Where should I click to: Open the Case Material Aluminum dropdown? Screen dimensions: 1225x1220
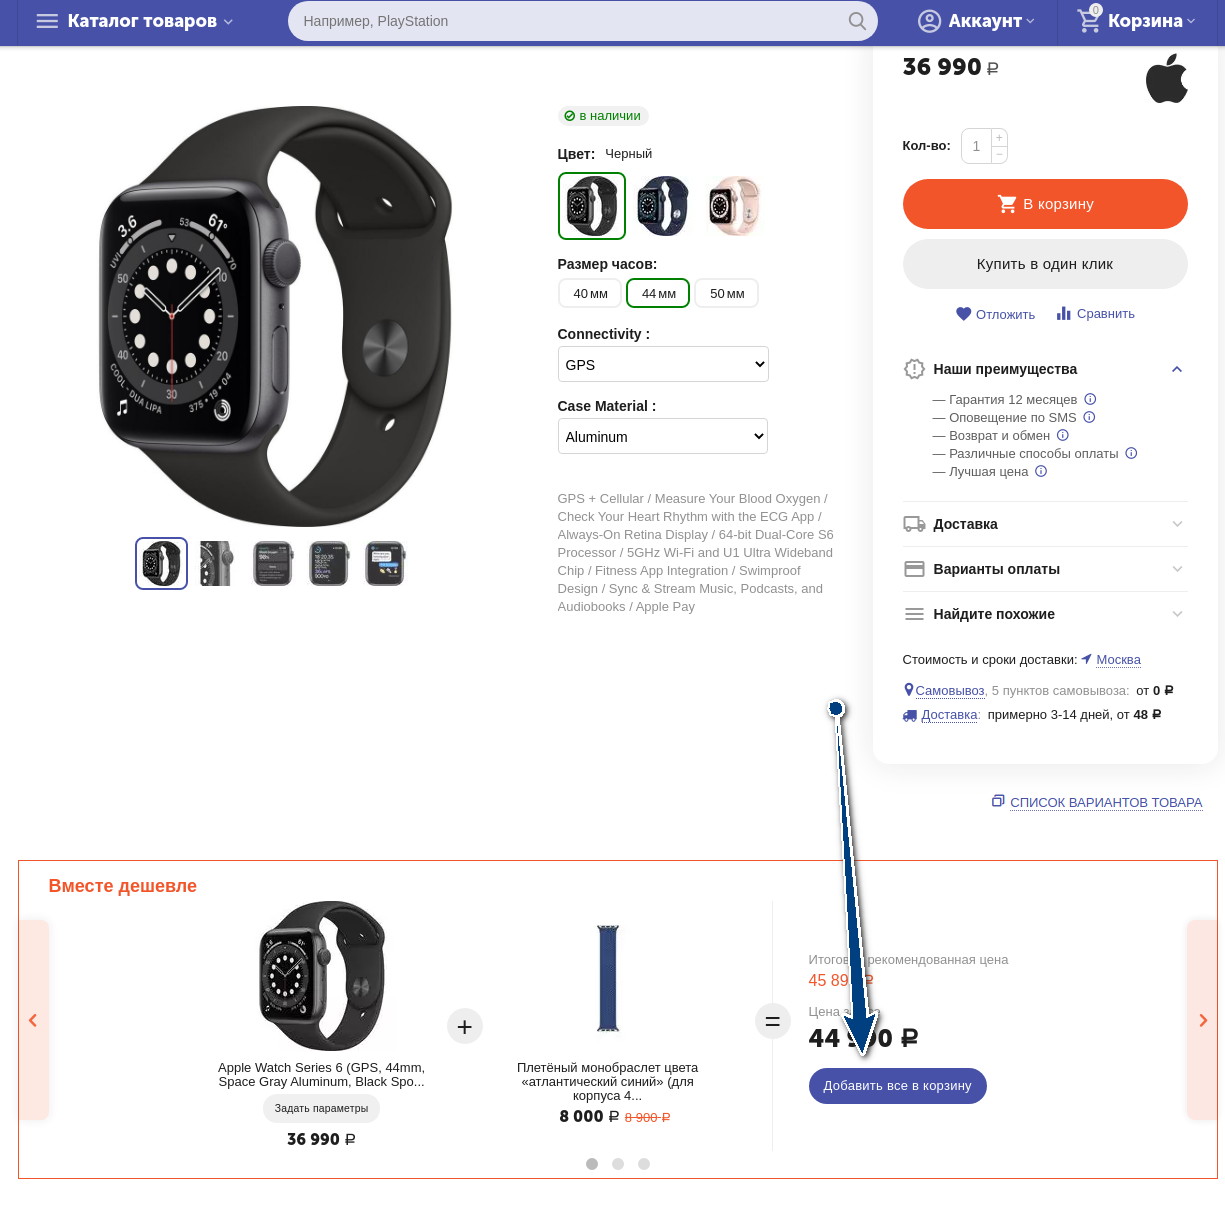pyautogui.click(x=663, y=436)
